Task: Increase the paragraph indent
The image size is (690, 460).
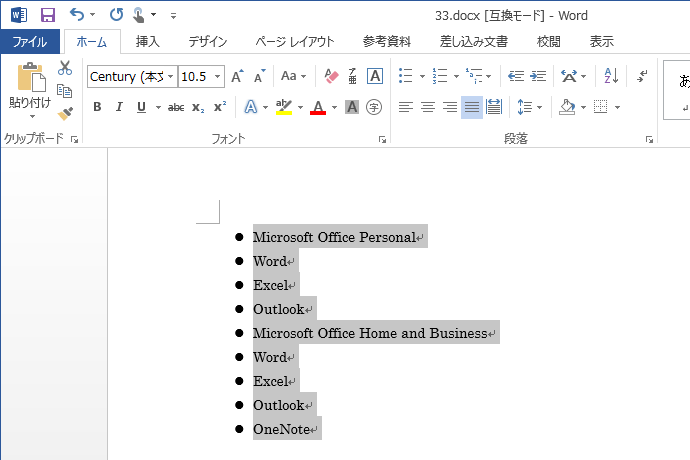Action: (x=538, y=76)
